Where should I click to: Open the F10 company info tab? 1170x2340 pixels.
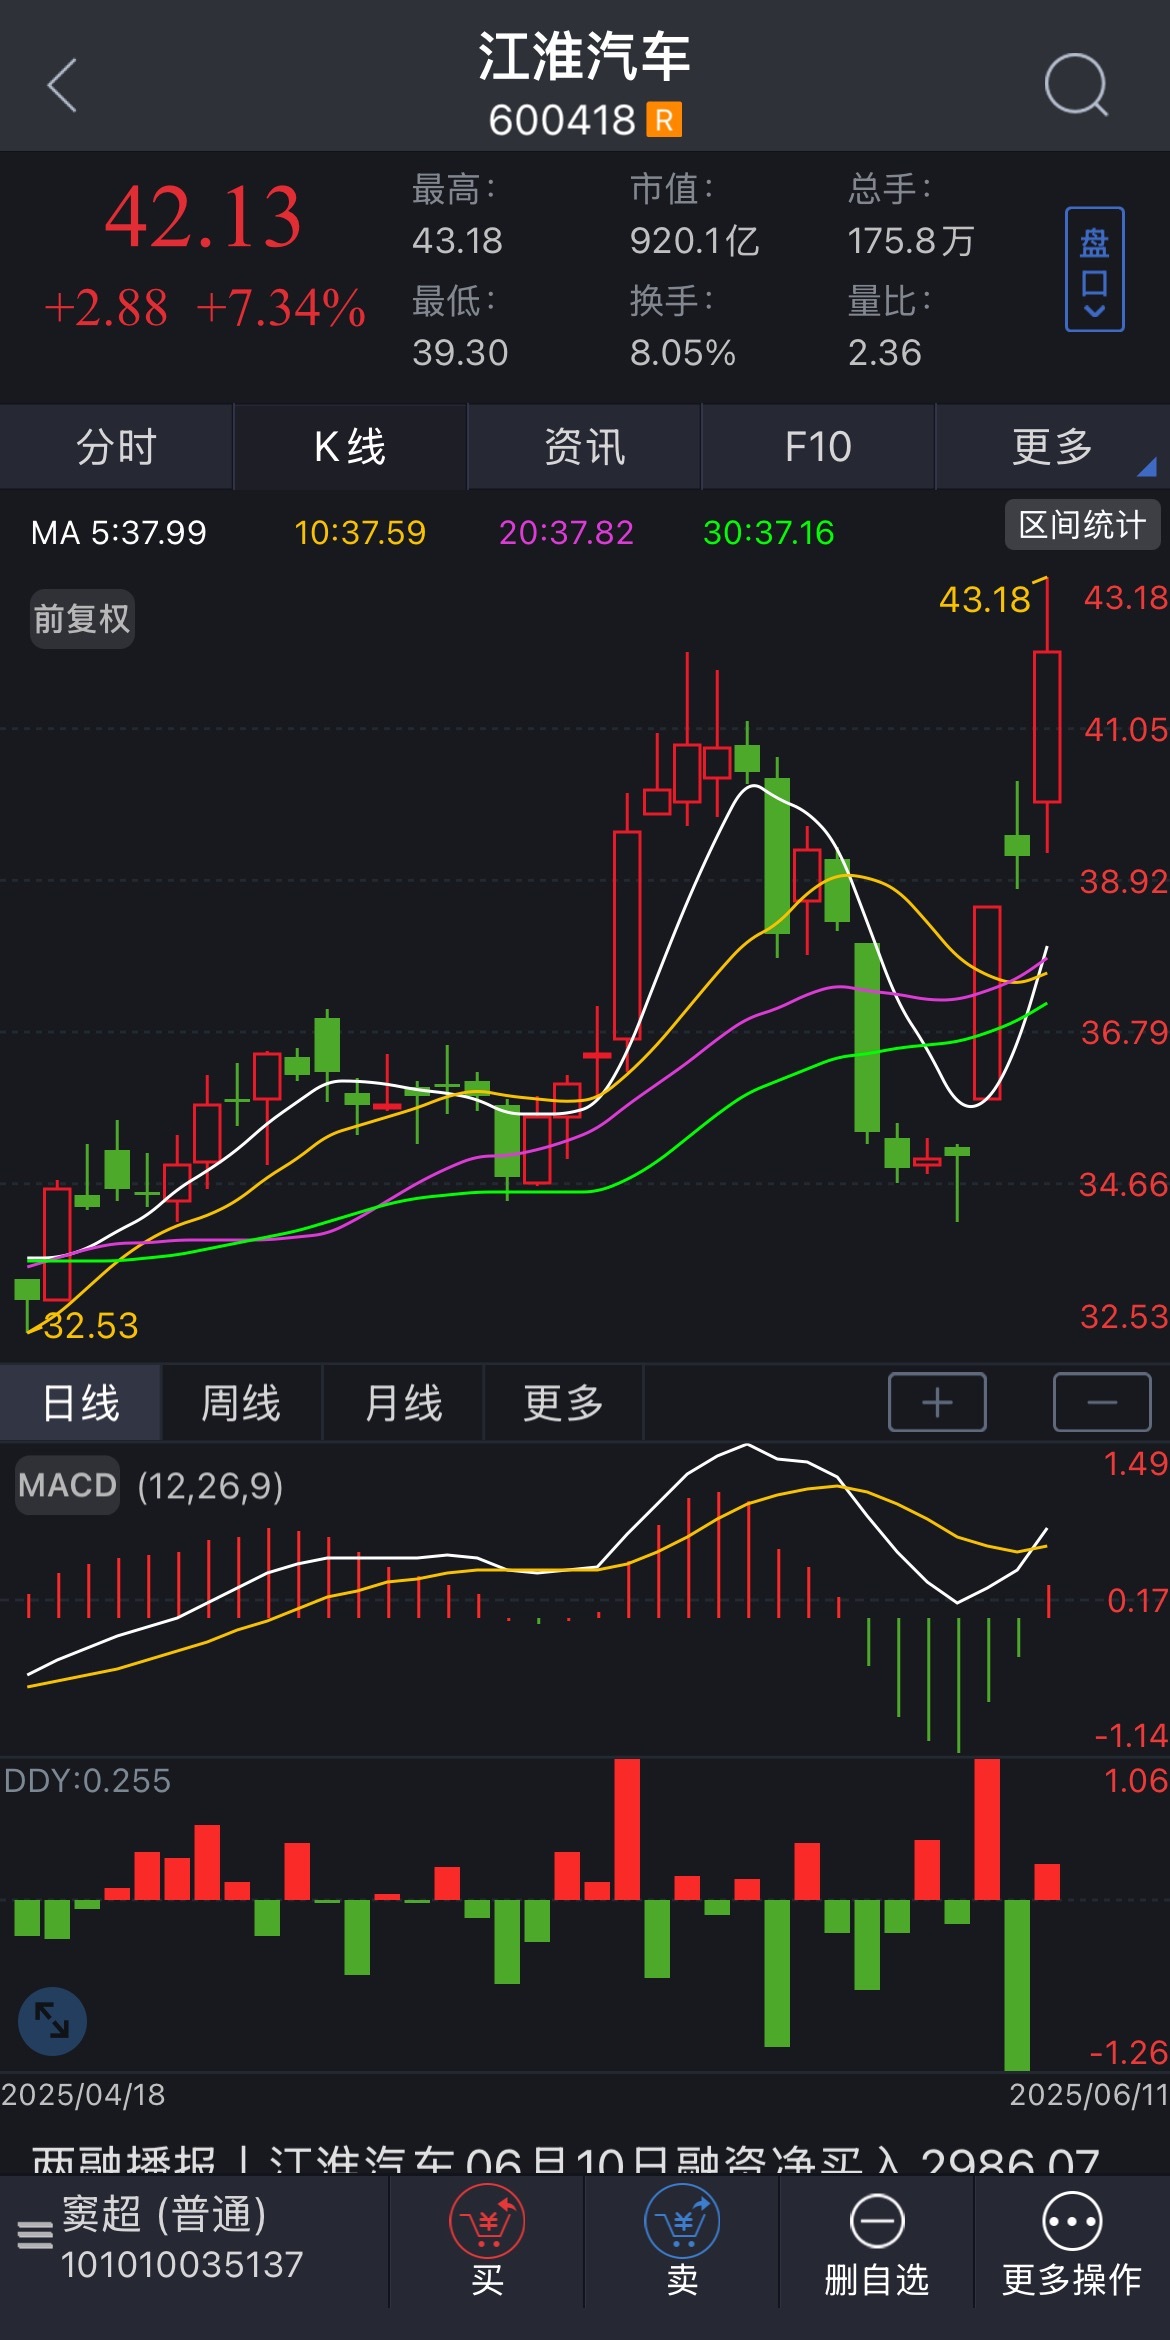[x=818, y=446]
